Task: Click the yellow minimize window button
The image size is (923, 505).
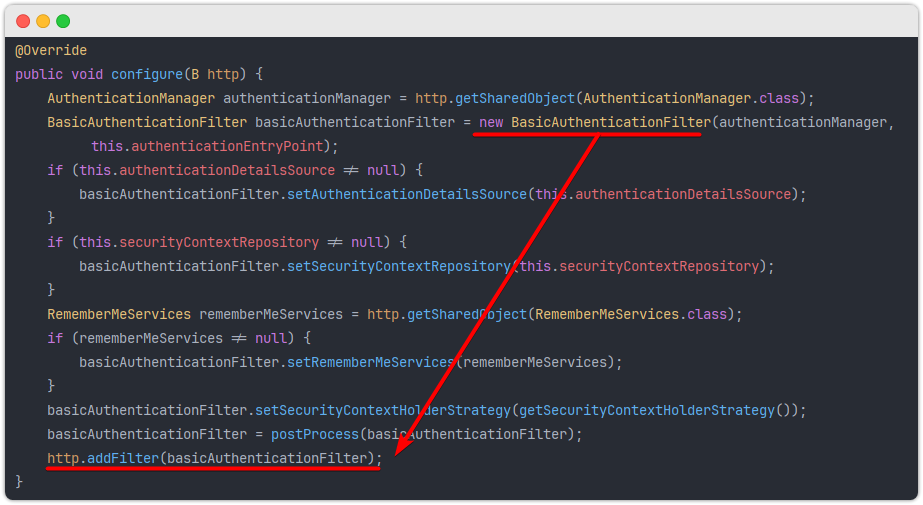Action: 43,22
